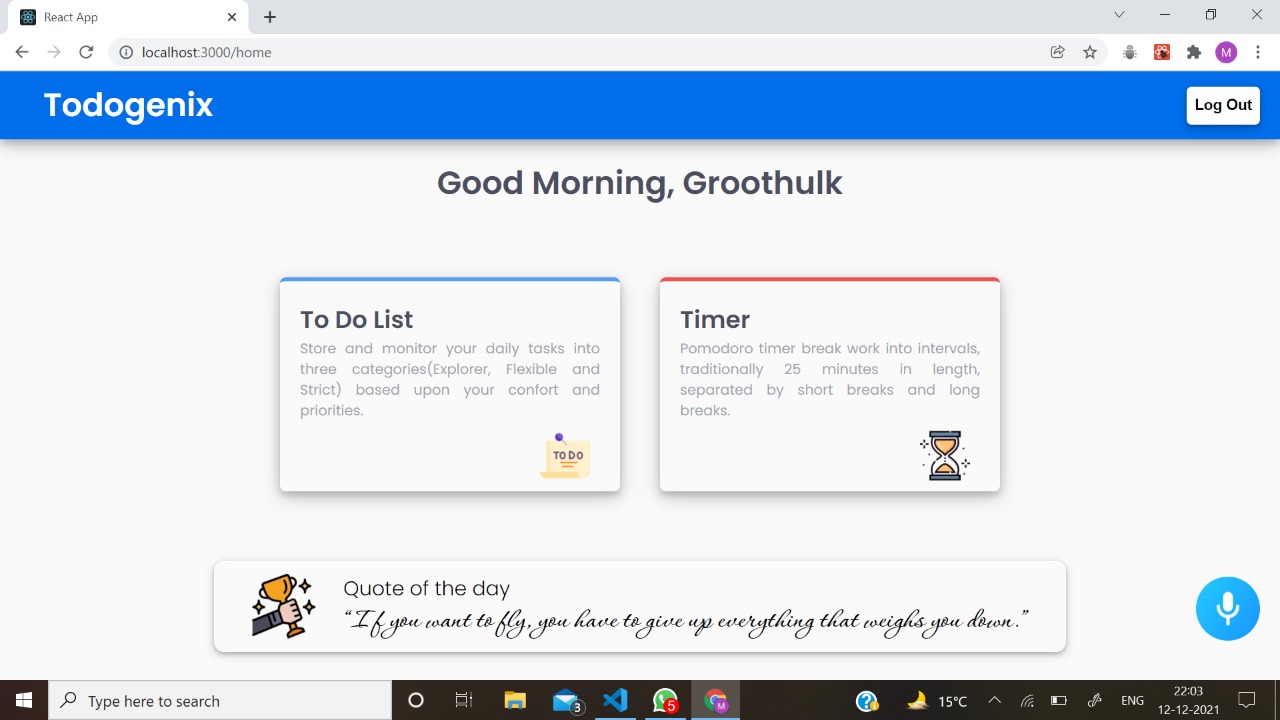Click the Chrome icon on taskbar
The height and width of the screenshot is (720, 1280).
click(715, 700)
